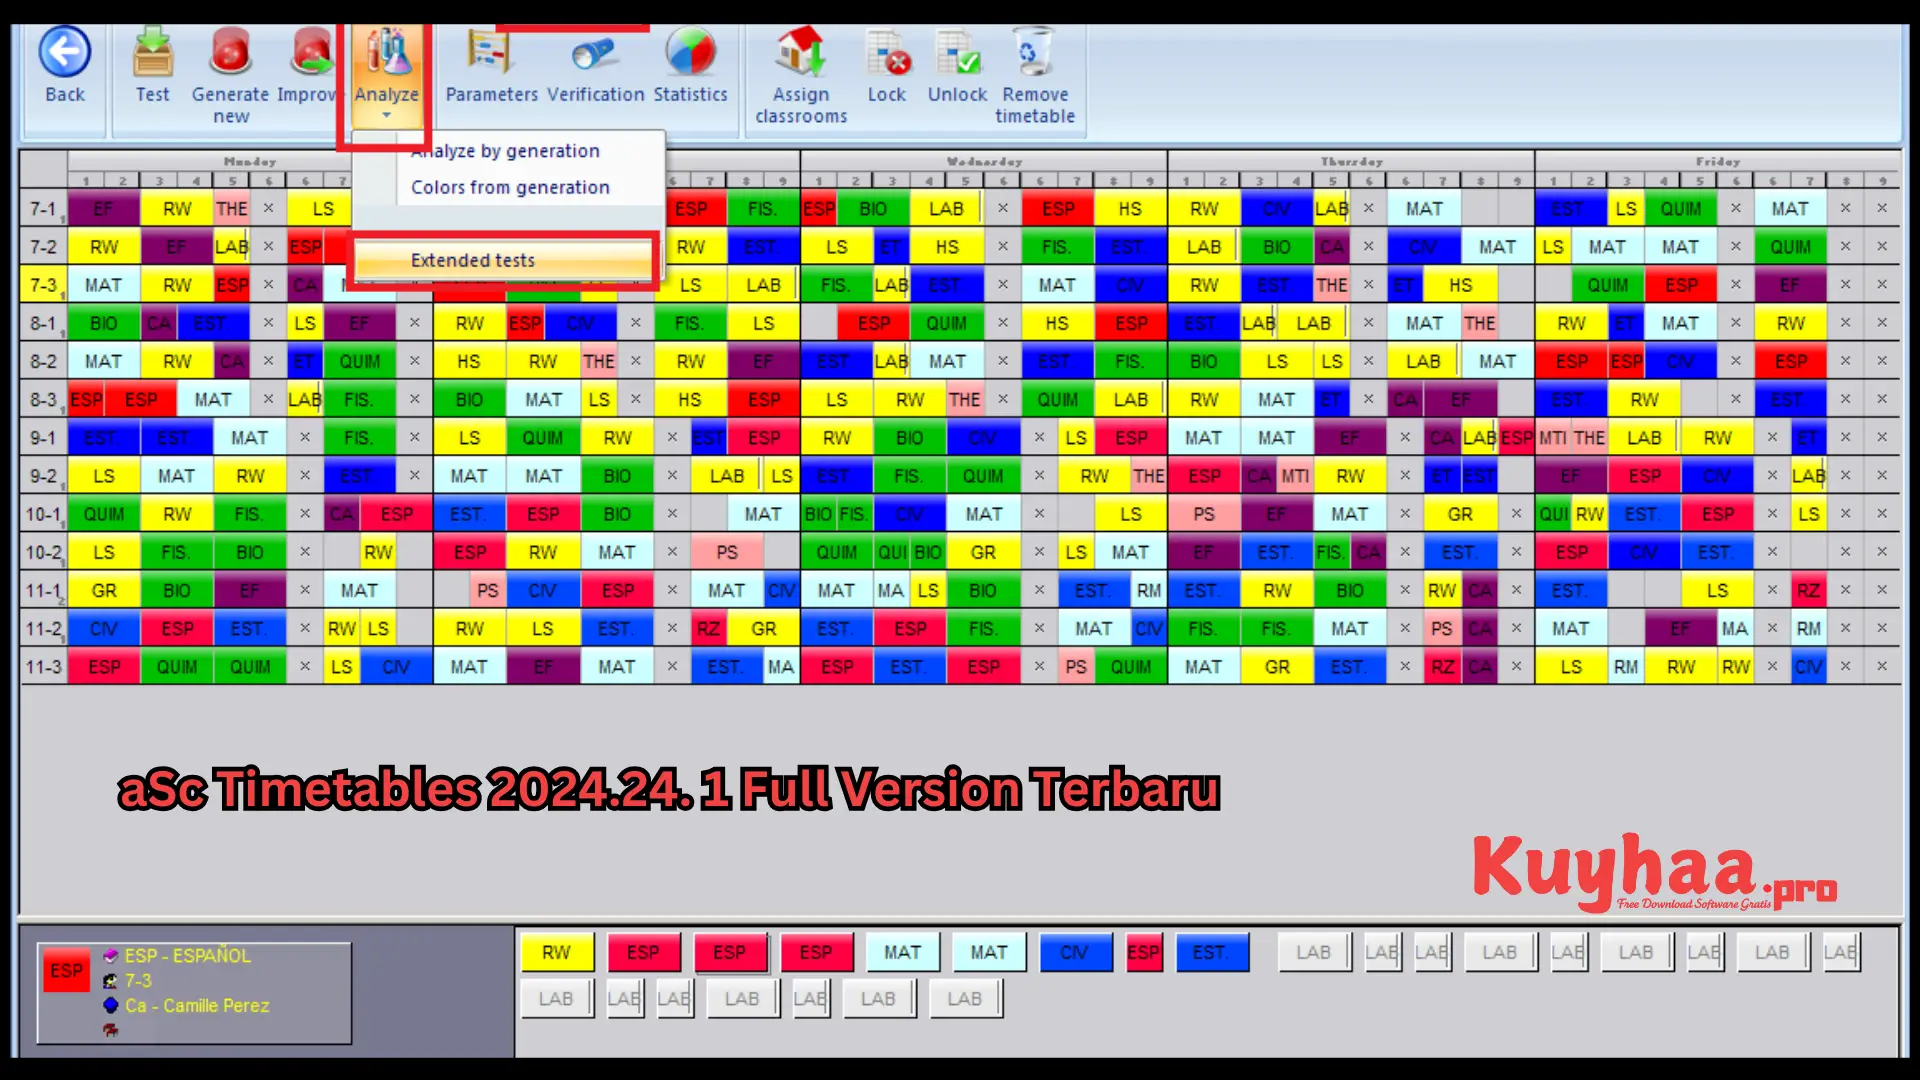Click the PS card in row 10-1
This screenshot has width=1920, height=1080.
coord(1204,514)
